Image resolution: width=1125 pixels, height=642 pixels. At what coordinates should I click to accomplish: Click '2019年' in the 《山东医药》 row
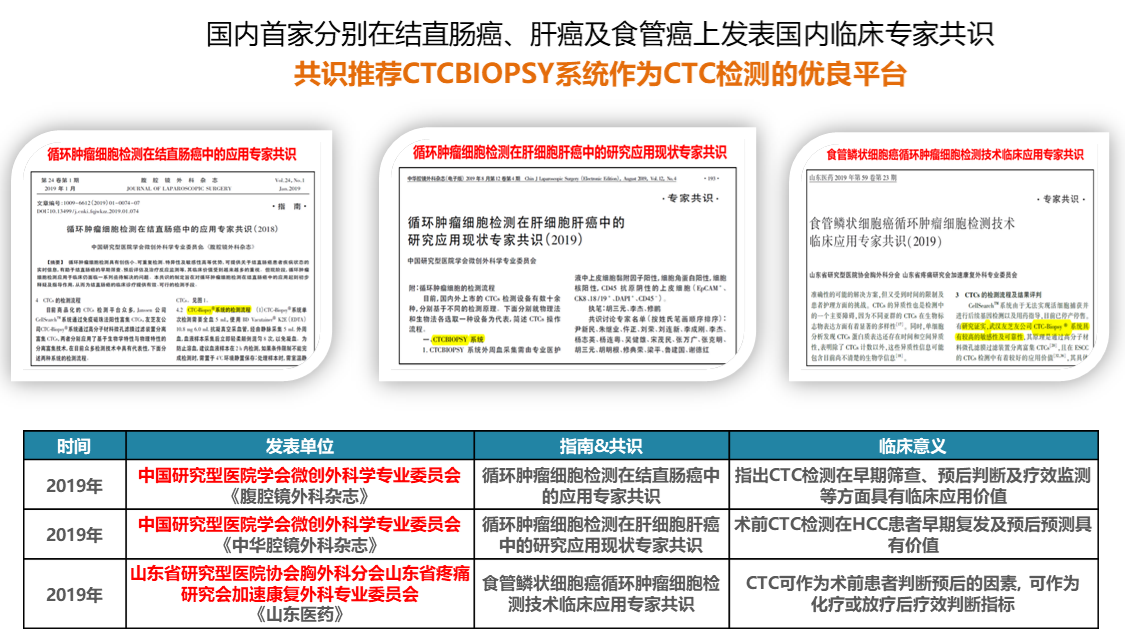pyautogui.click(x=75, y=595)
